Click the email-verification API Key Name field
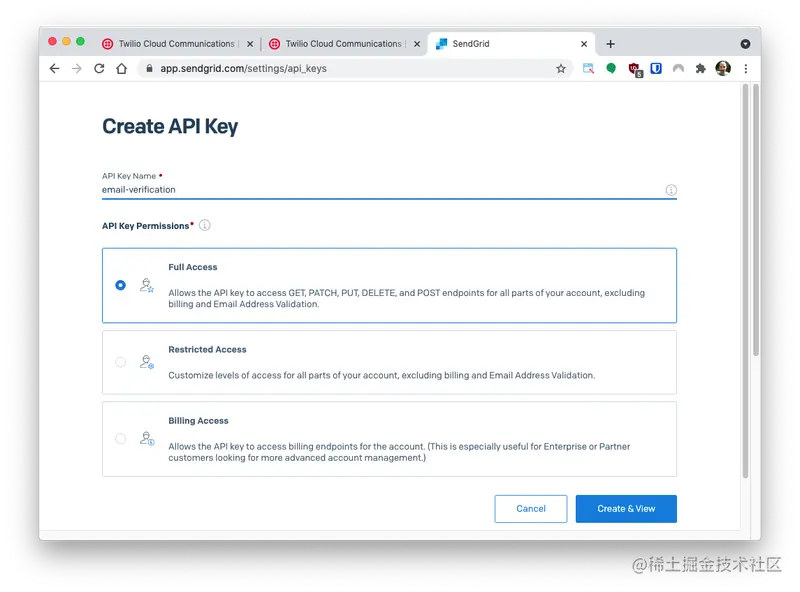The width and height of the screenshot is (800, 592). pyautogui.click(x=300, y=189)
